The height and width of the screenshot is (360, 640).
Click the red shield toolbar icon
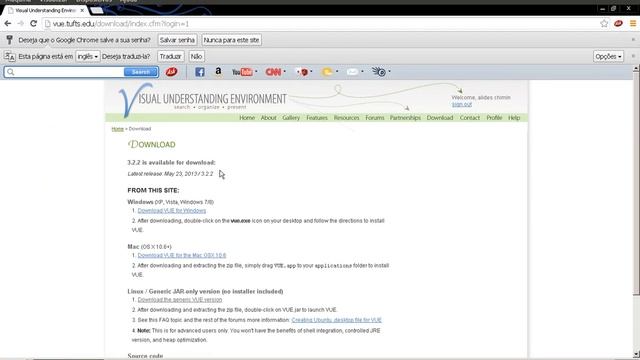pos(302,72)
